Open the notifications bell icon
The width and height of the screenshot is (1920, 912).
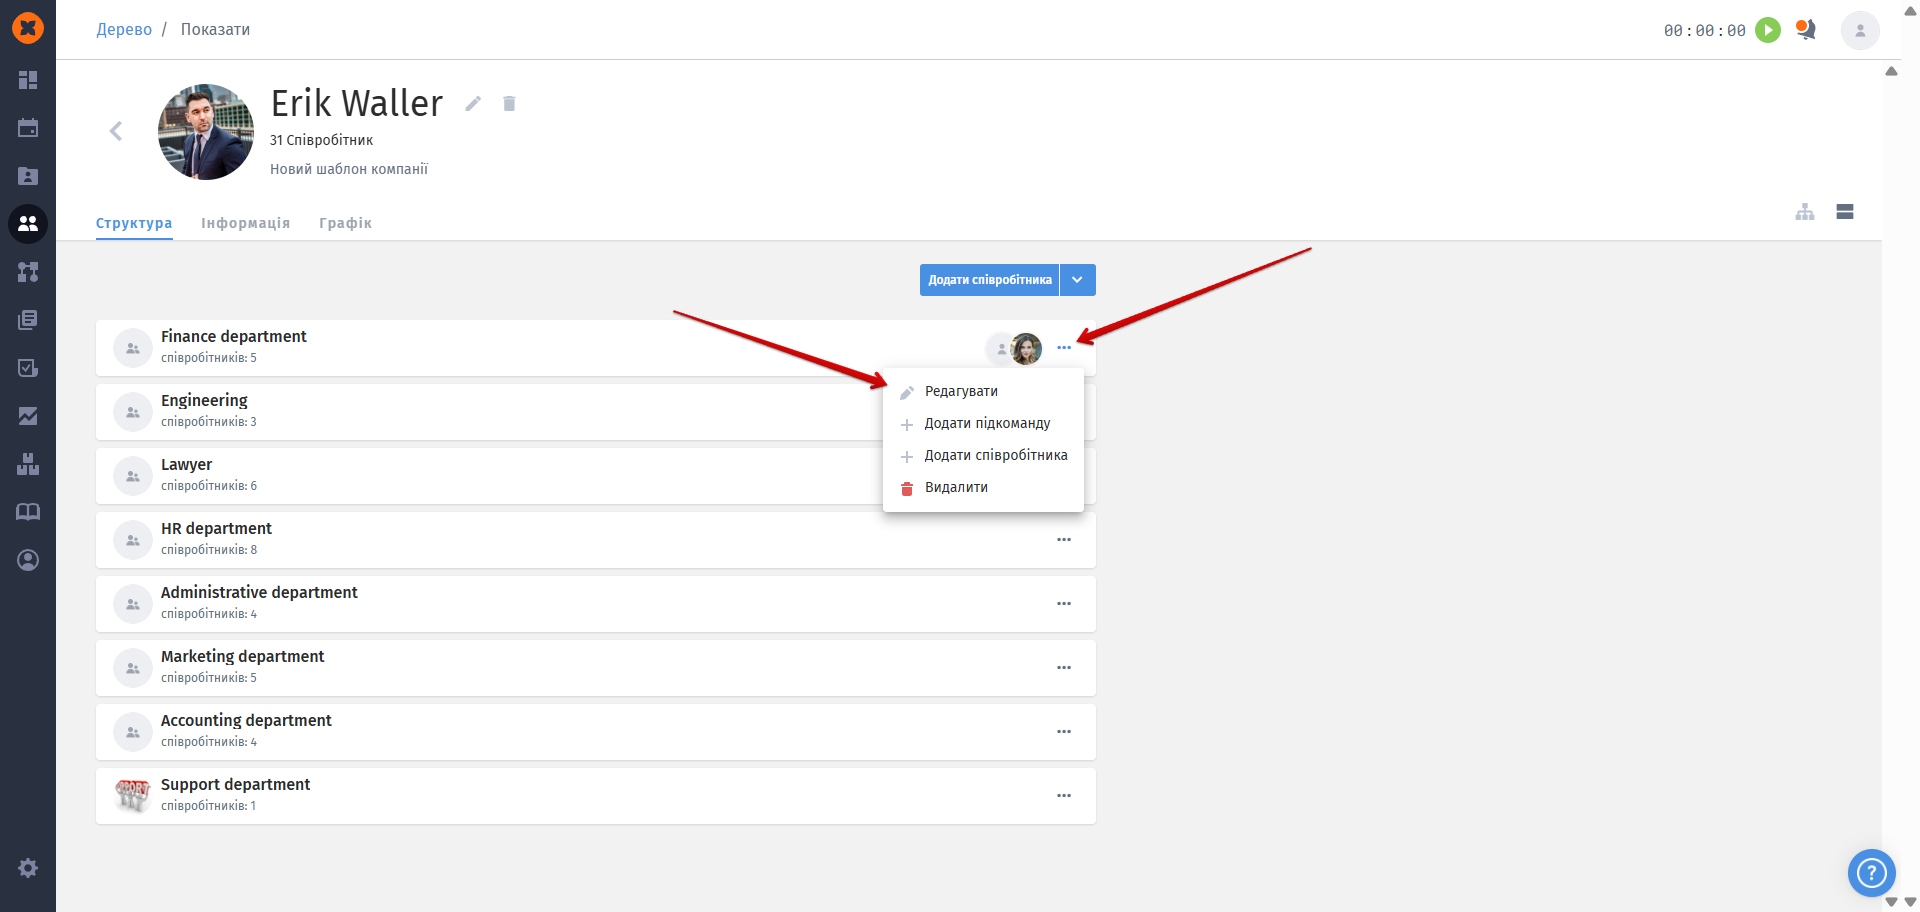tap(1806, 30)
